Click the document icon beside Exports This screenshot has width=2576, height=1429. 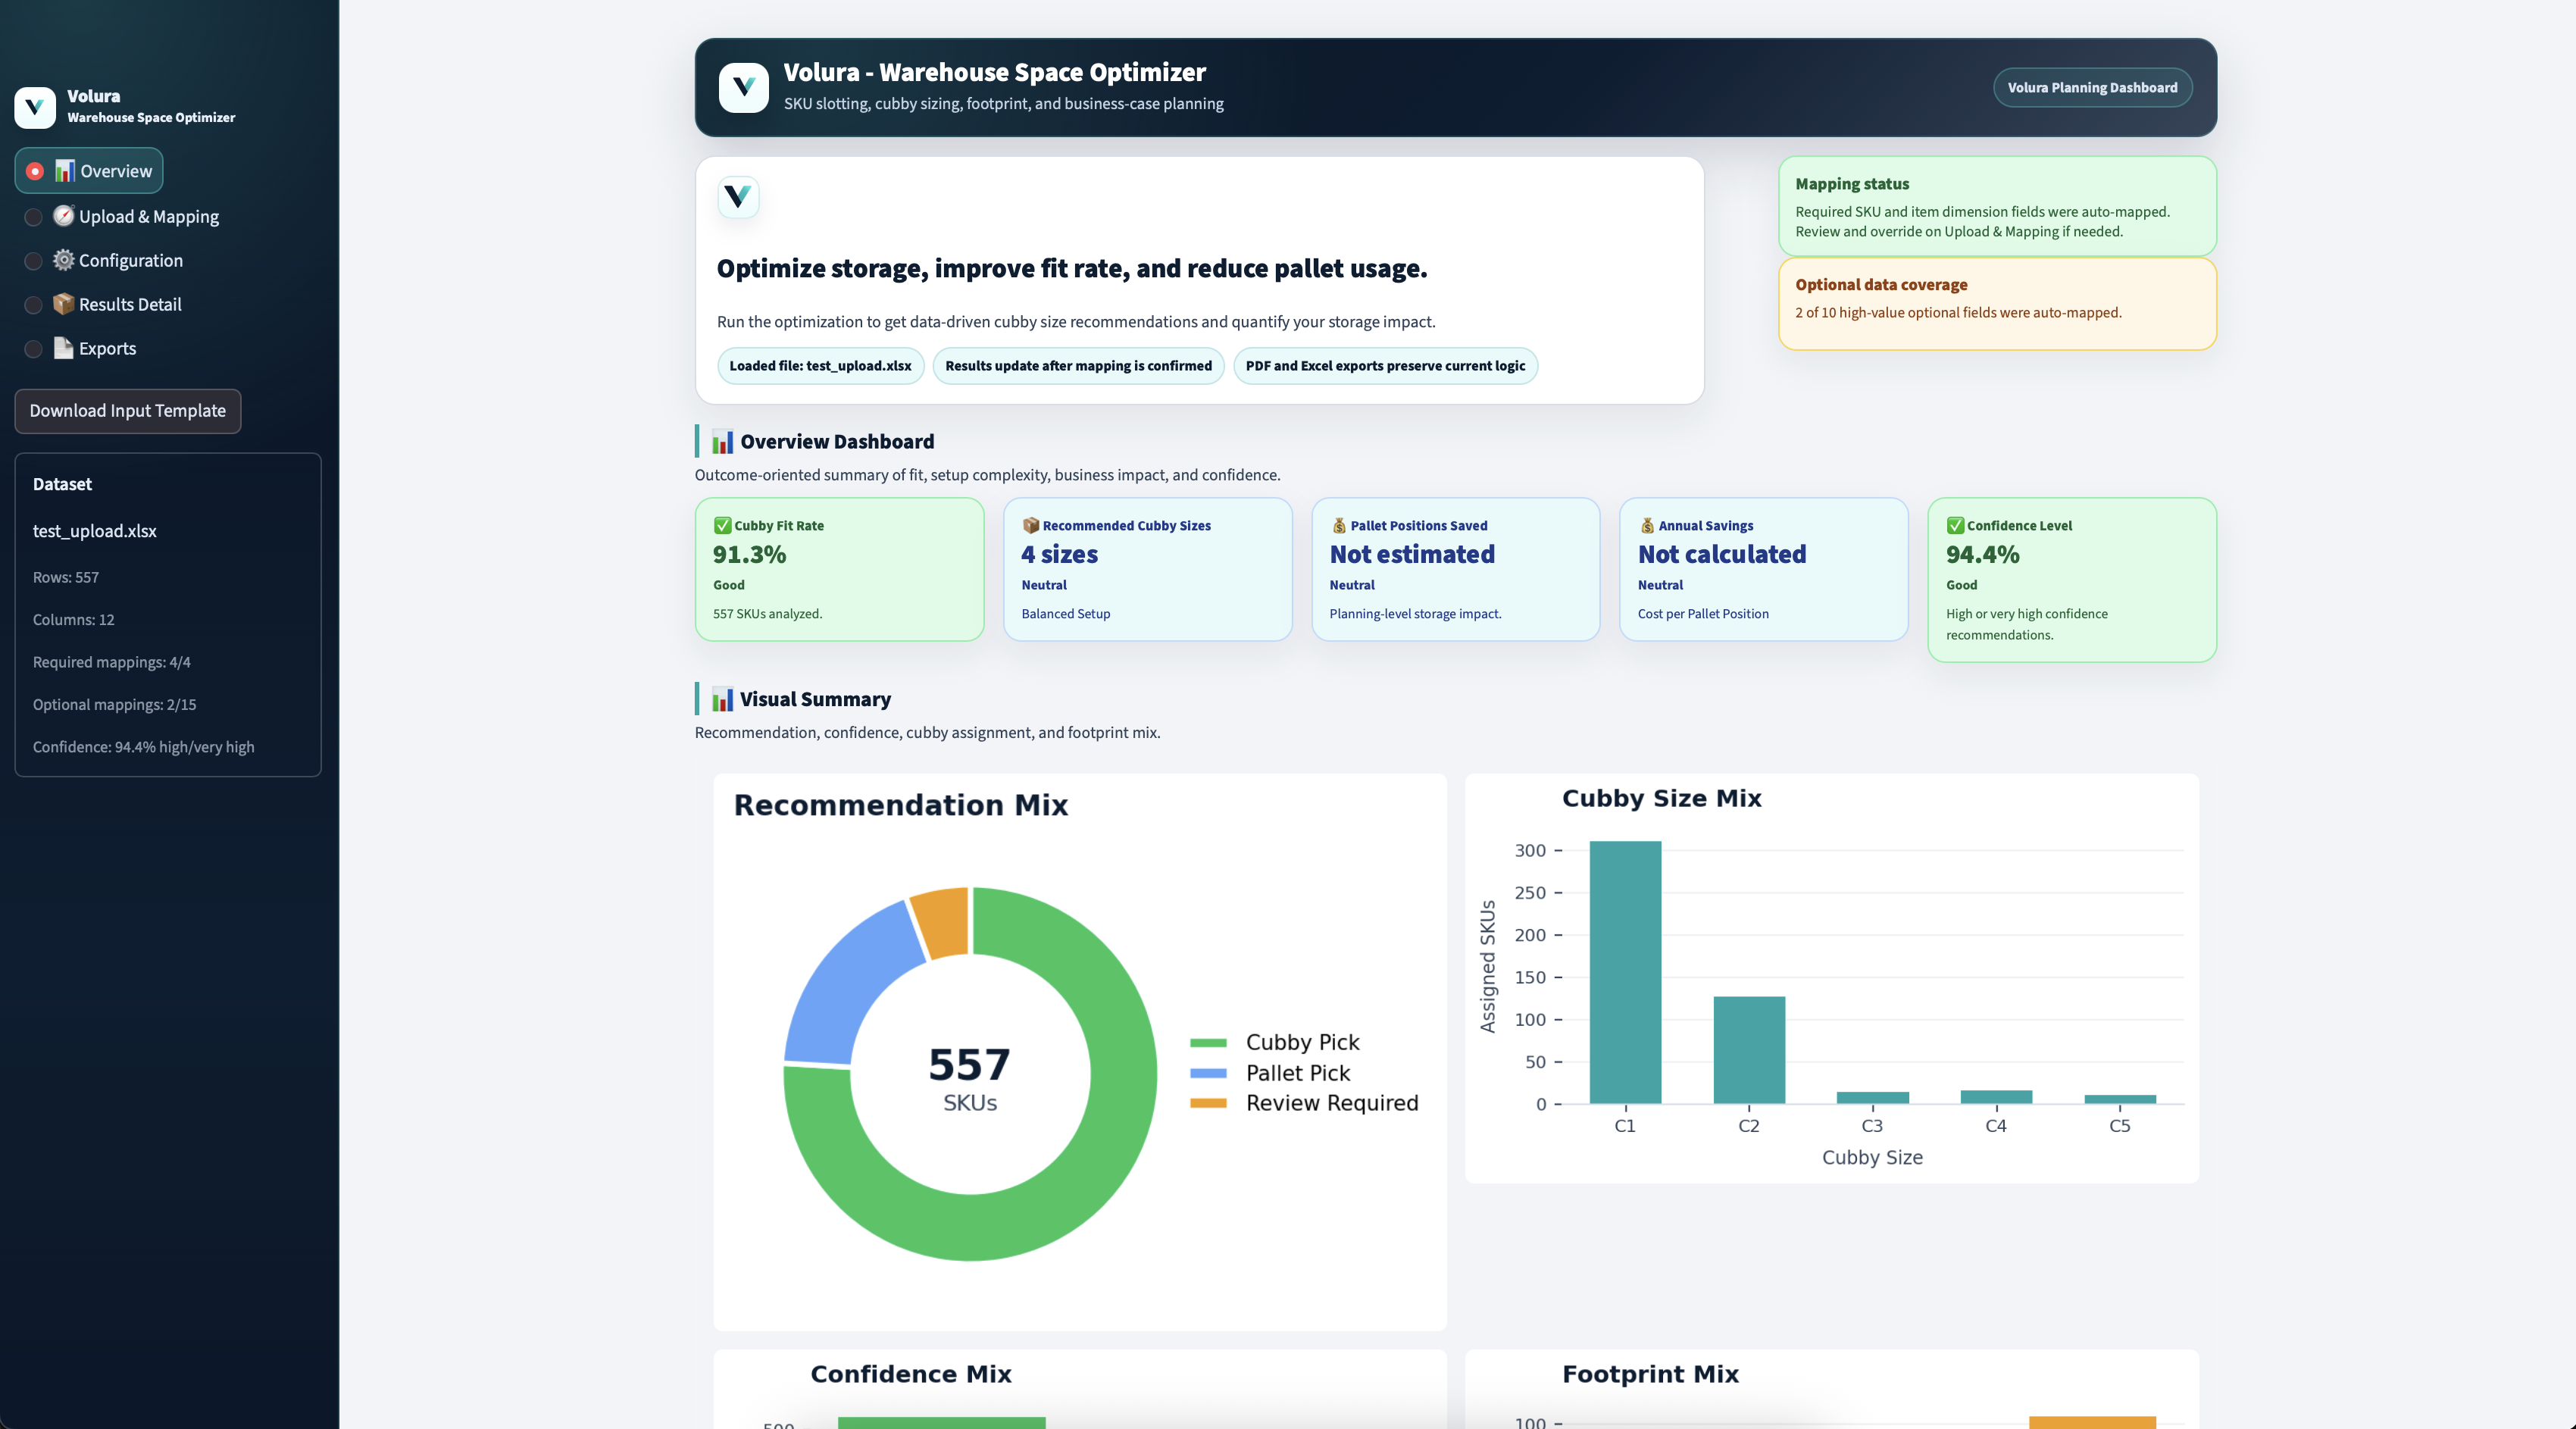[64, 348]
